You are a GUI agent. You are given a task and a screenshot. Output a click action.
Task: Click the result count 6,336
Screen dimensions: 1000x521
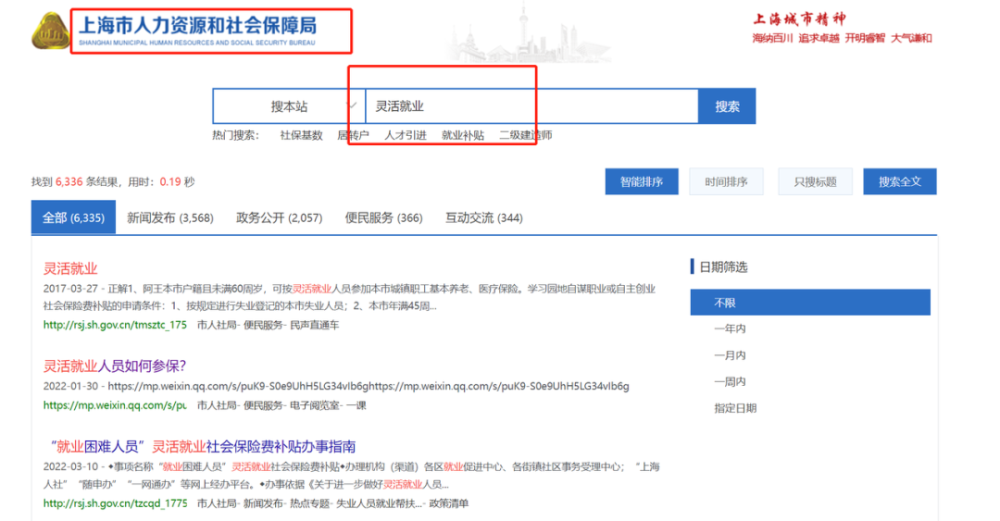click(69, 182)
